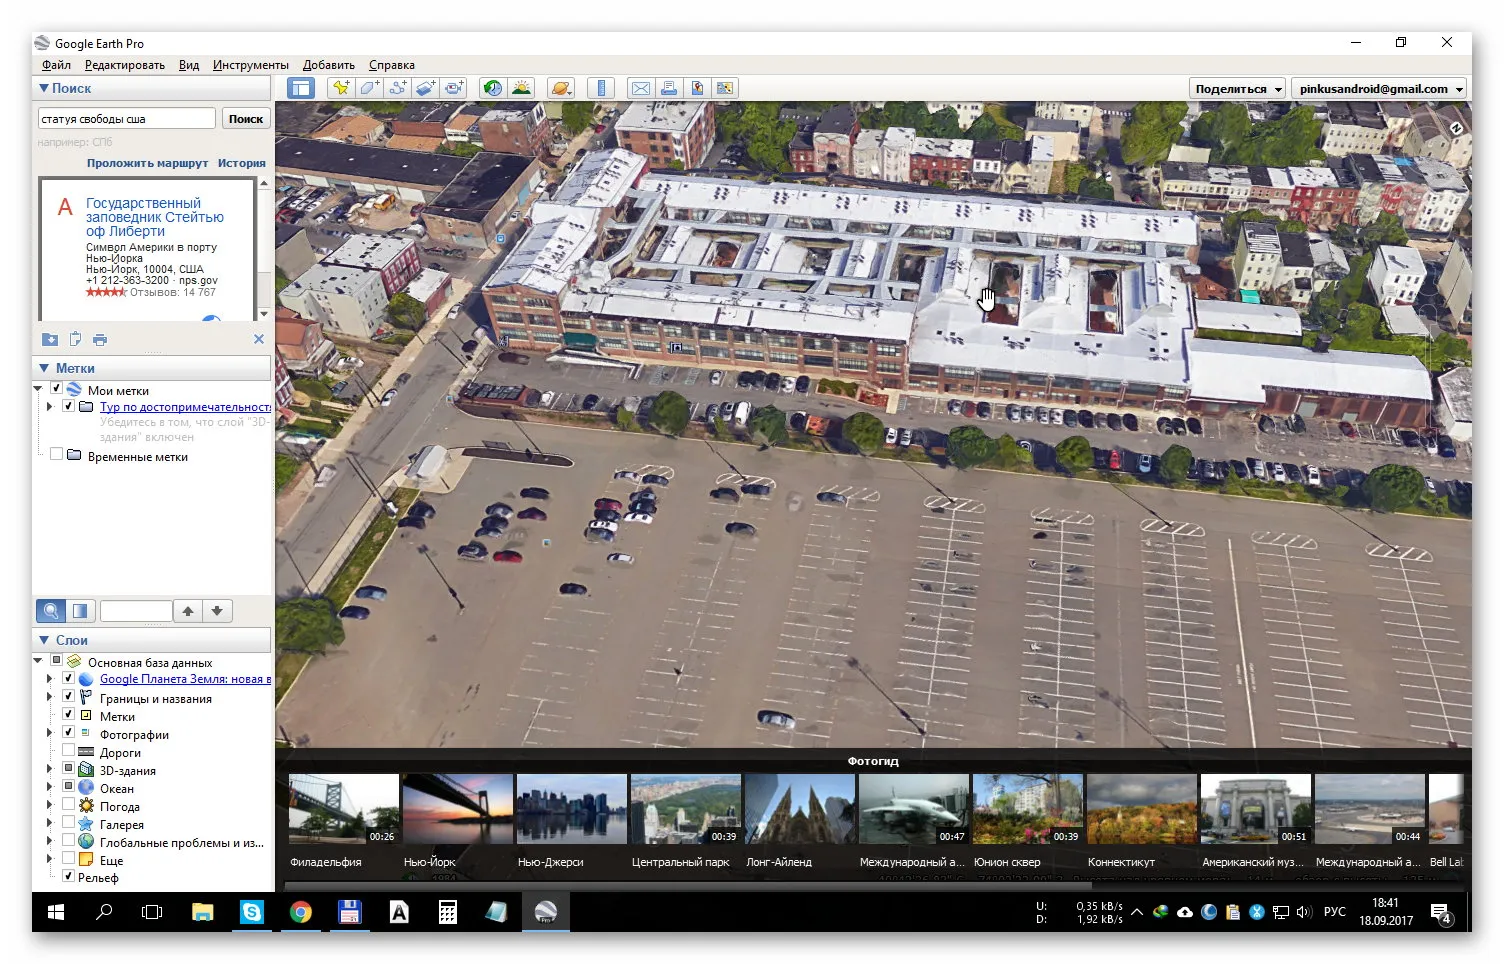Open the Файл menu

[x=56, y=65]
